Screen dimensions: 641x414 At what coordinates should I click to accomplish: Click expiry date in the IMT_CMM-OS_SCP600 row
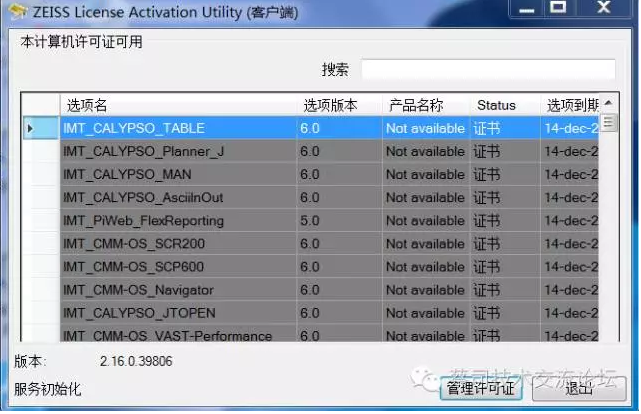click(571, 267)
